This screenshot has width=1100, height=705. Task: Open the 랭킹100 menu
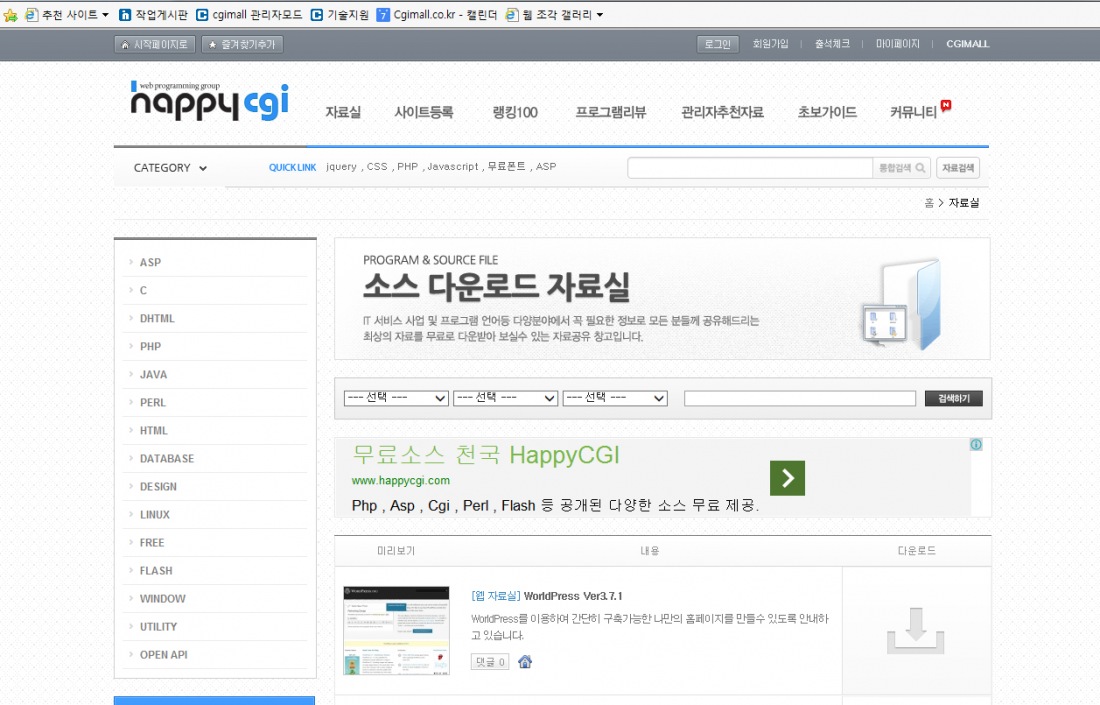[515, 112]
